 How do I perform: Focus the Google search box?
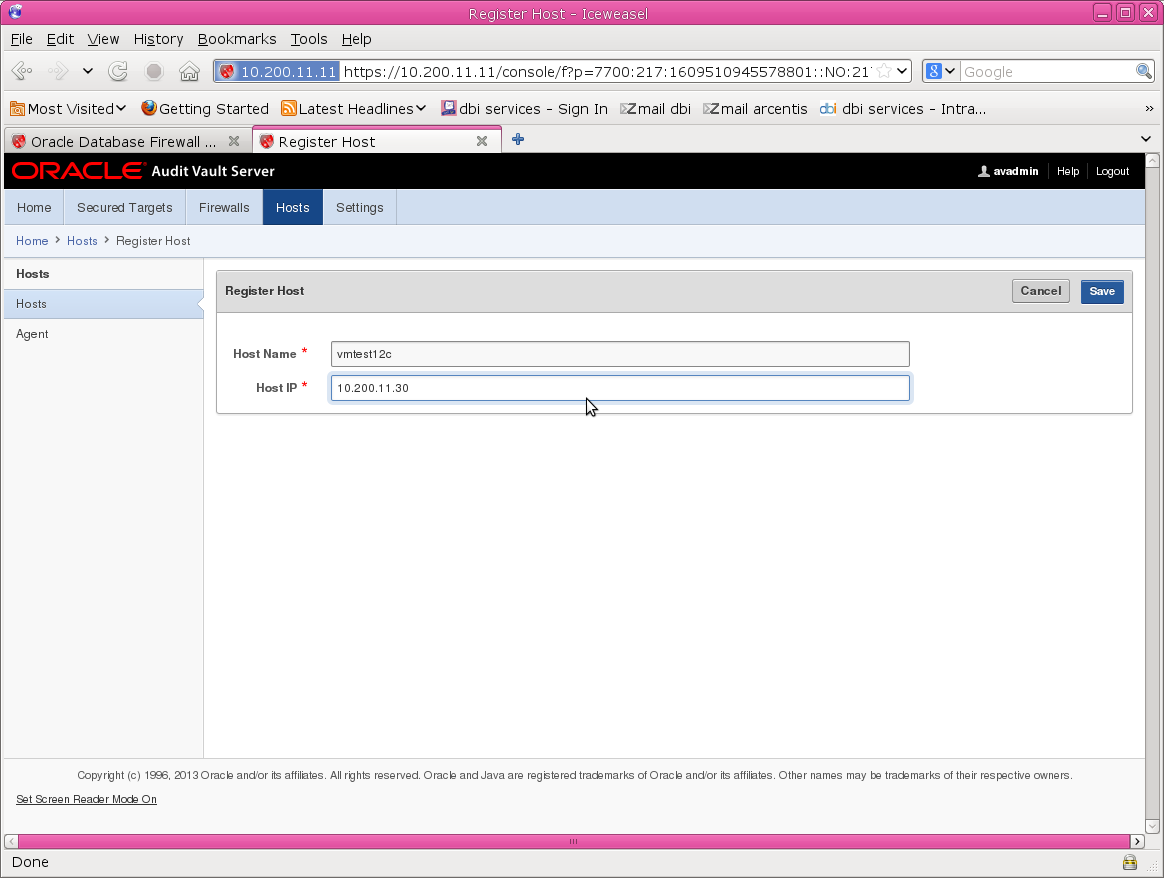[x=1047, y=71]
